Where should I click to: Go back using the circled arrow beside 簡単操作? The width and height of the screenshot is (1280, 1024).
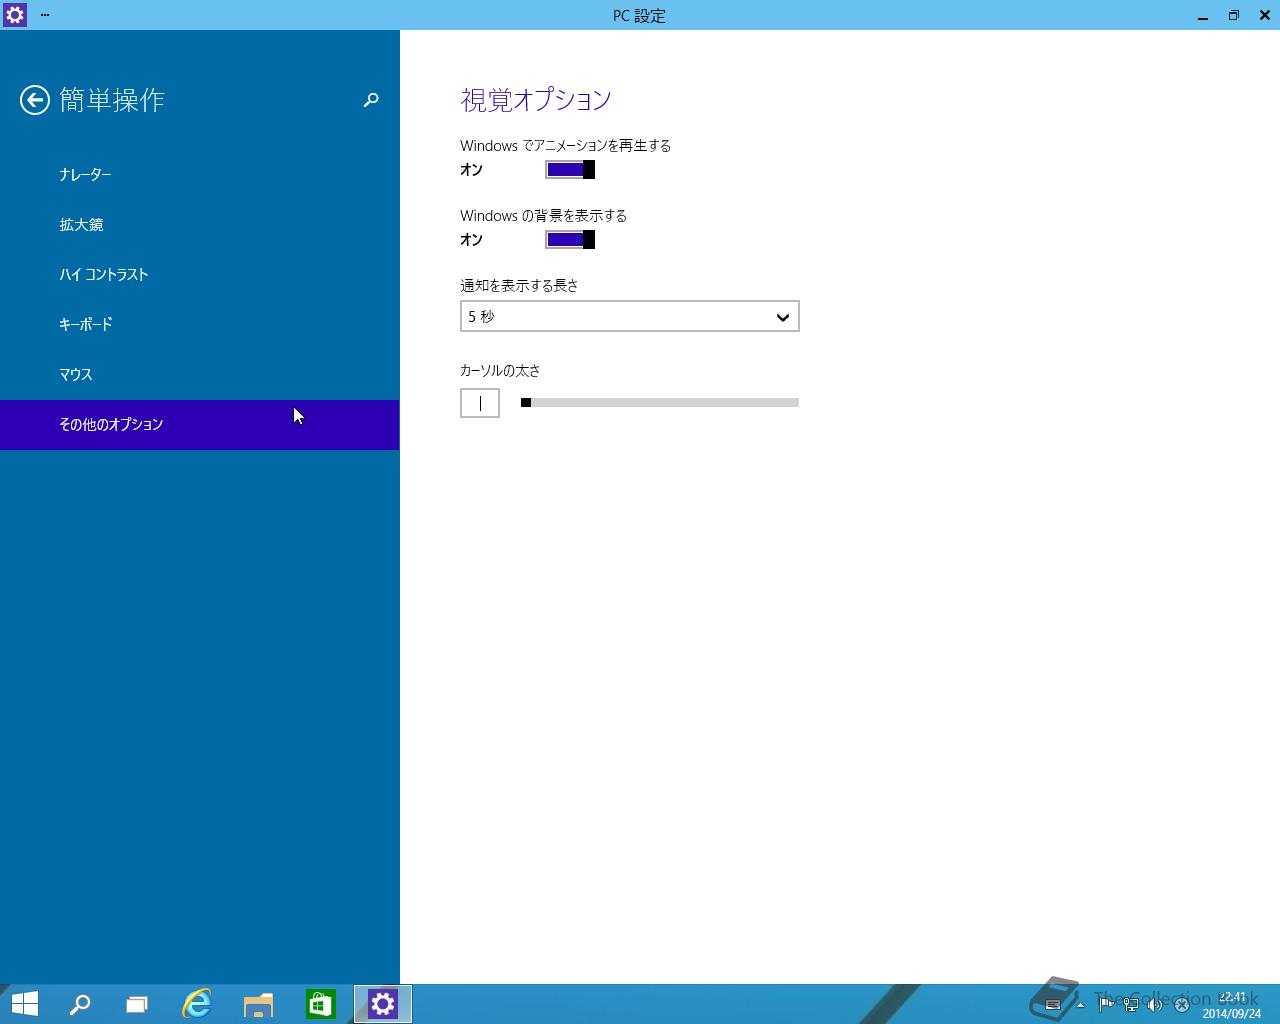tap(35, 100)
